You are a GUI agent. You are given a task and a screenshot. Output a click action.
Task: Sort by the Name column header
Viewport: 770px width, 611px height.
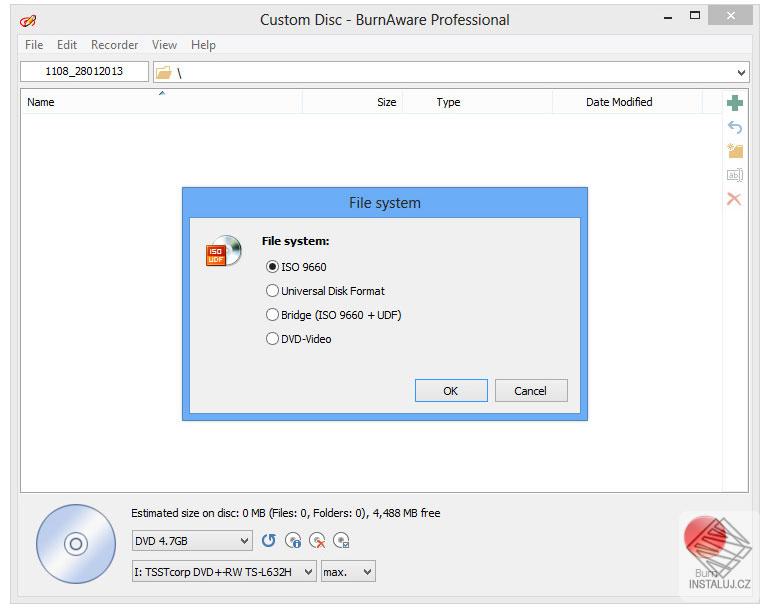[162, 102]
